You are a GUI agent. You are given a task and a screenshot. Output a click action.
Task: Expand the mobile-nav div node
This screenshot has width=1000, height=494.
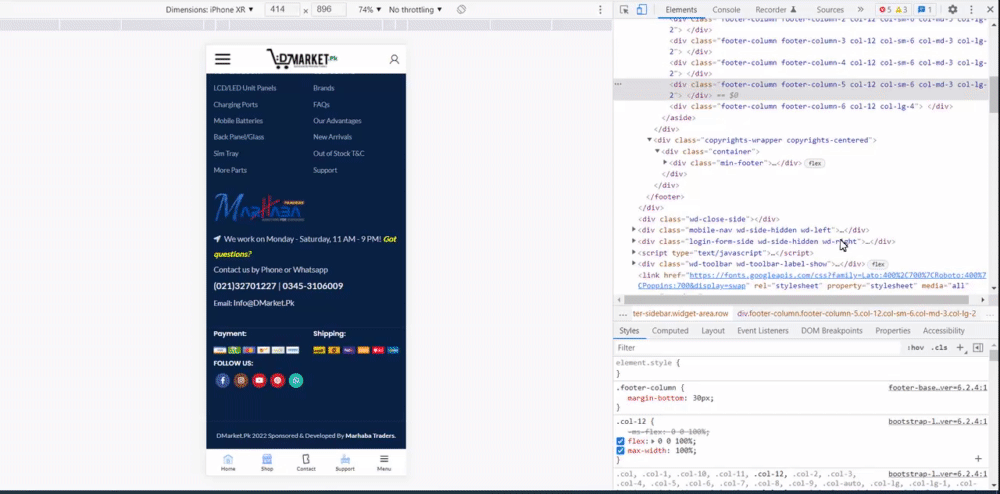tap(634, 230)
